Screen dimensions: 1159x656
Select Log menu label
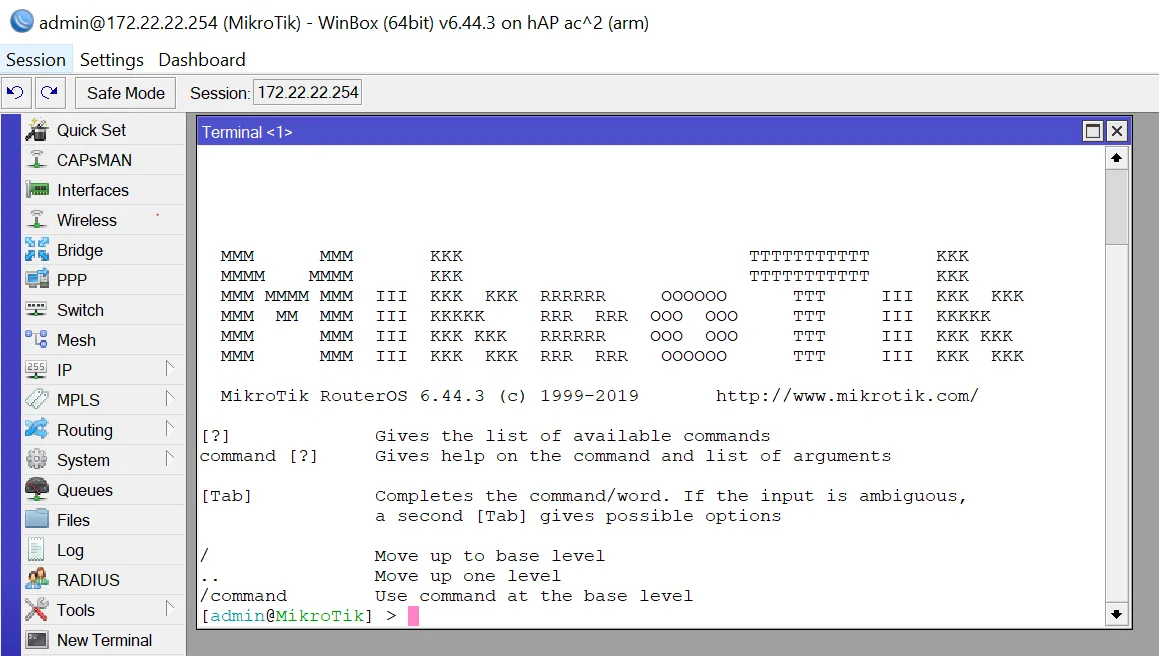click(70, 550)
